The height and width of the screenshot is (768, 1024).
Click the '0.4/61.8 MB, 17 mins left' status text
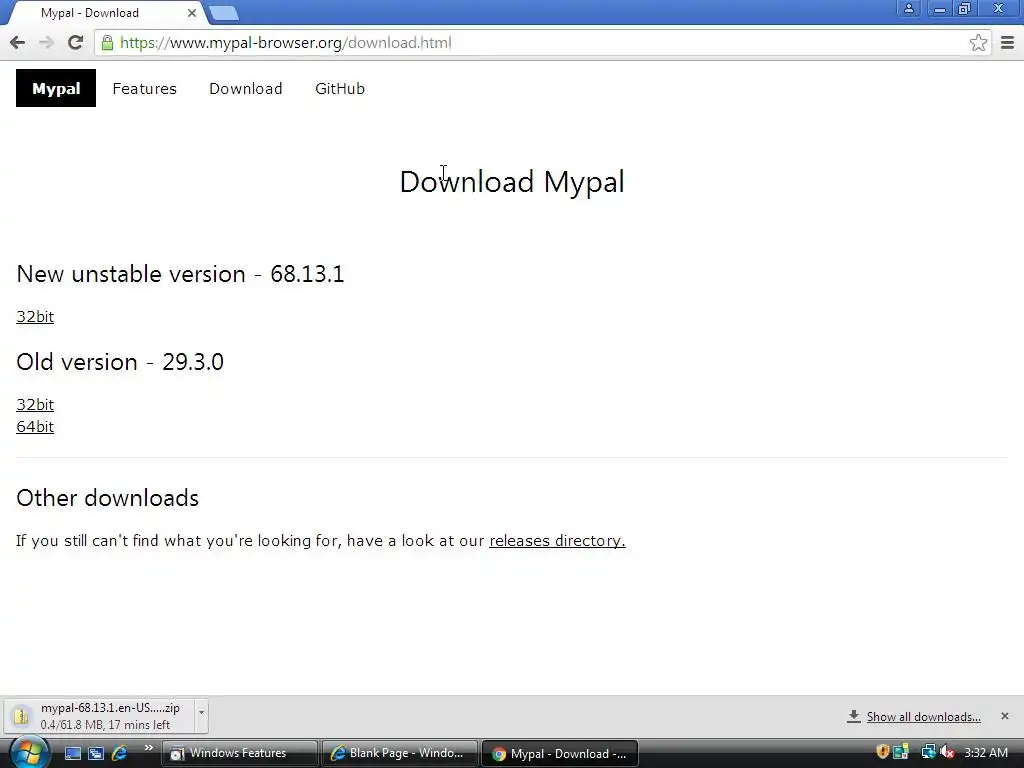(x=105, y=725)
